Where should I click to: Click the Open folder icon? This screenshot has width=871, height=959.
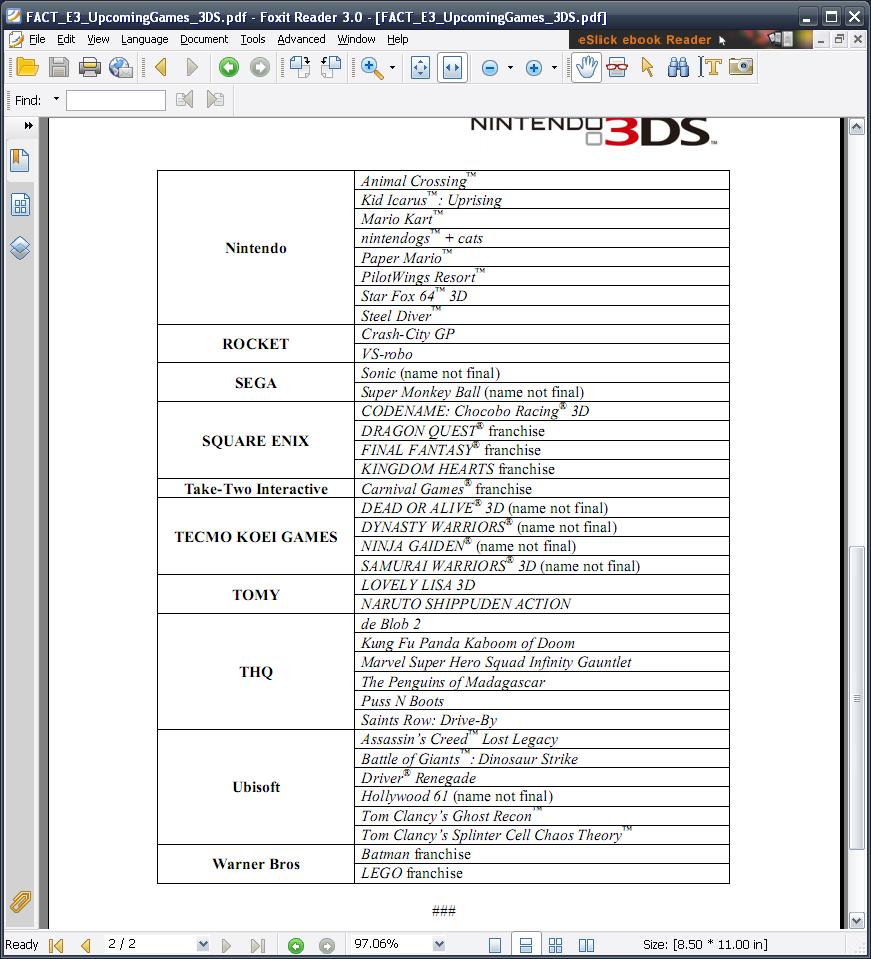[27, 67]
